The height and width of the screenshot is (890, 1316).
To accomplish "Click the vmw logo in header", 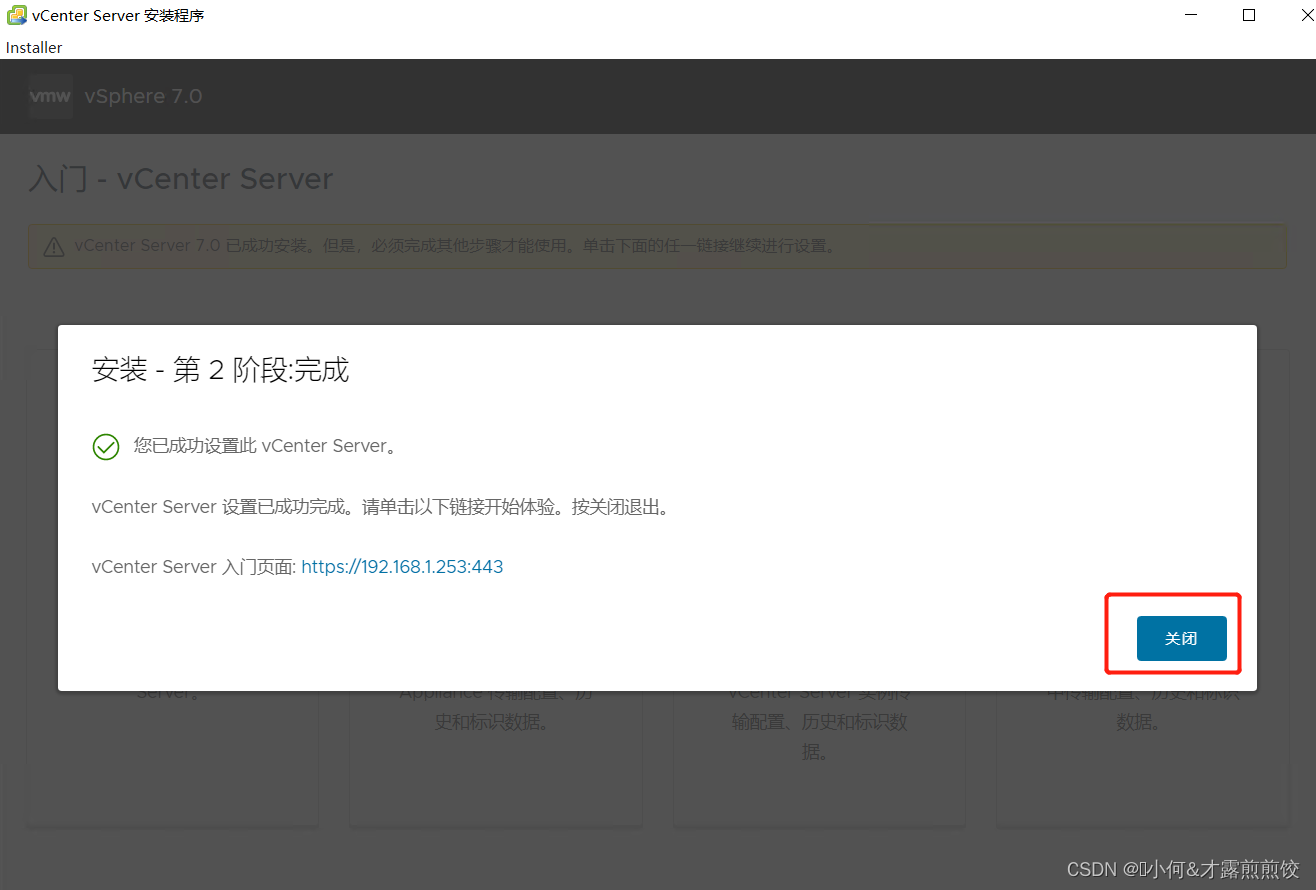I will pyautogui.click(x=50, y=96).
